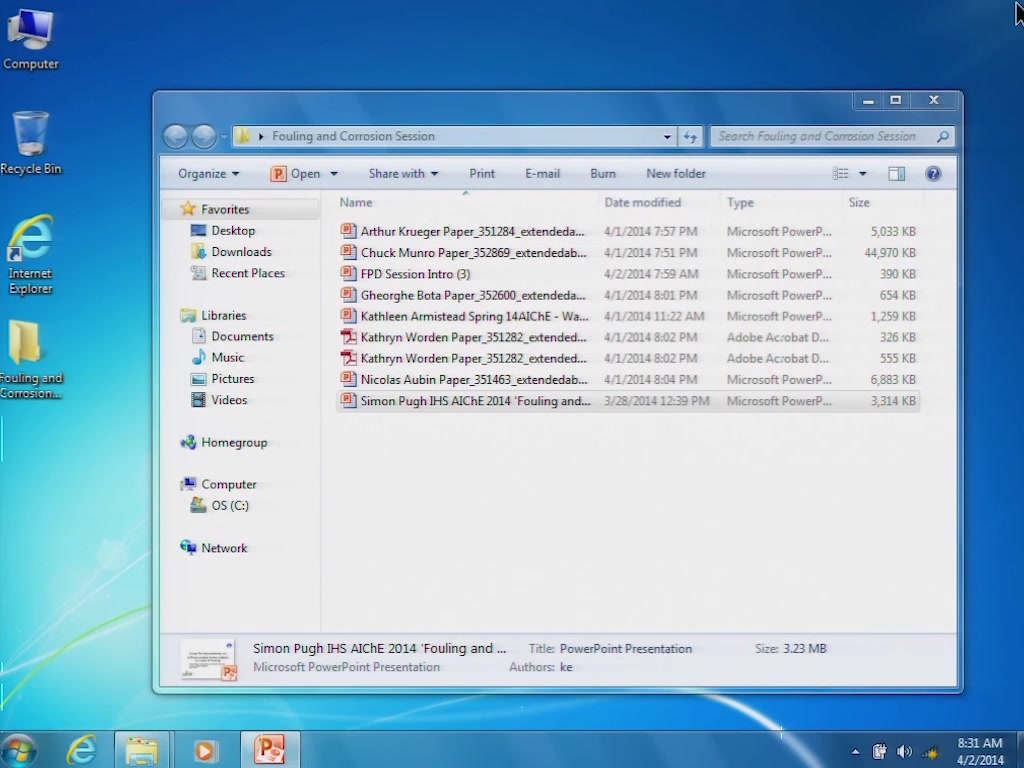Image resolution: width=1024 pixels, height=768 pixels.
Task: Open recent locations dropdown next to nav arrows
Action: tap(224, 136)
